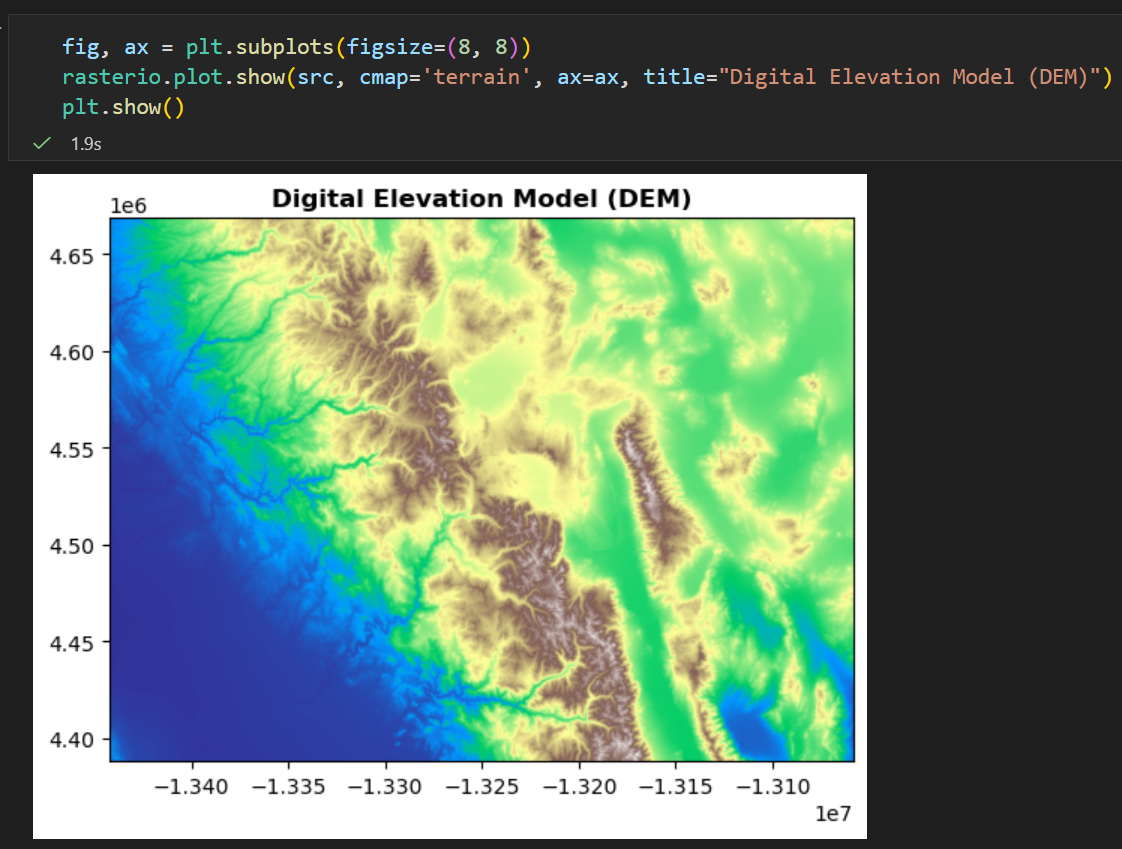Click the −1.325 x-axis tick label
The image size is (1122, 849).
click(482, 787)
